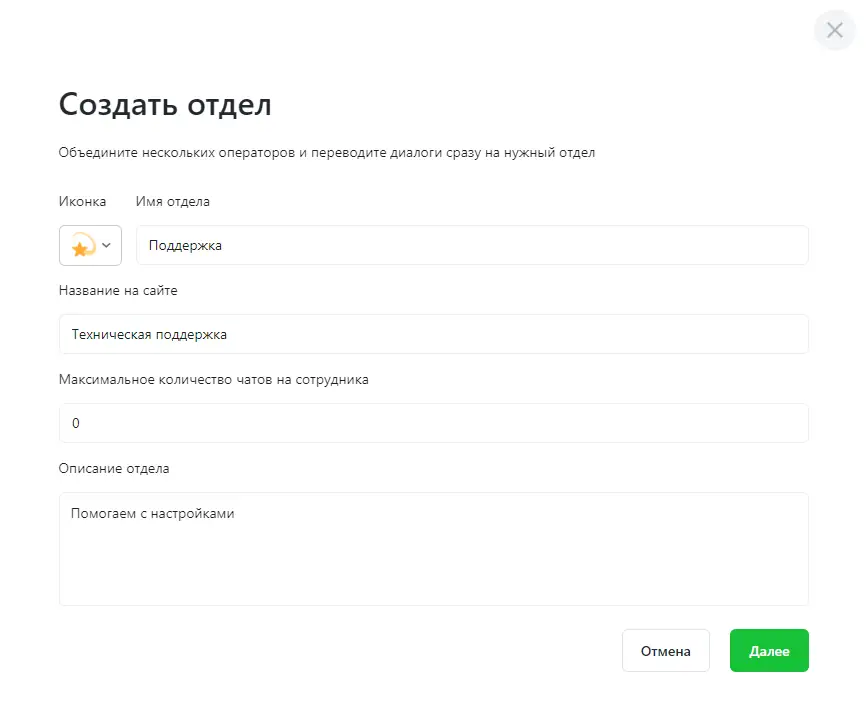Click the Иконка label
The height and width of the screenshot is (717, 866).
[x=82, y=201]
